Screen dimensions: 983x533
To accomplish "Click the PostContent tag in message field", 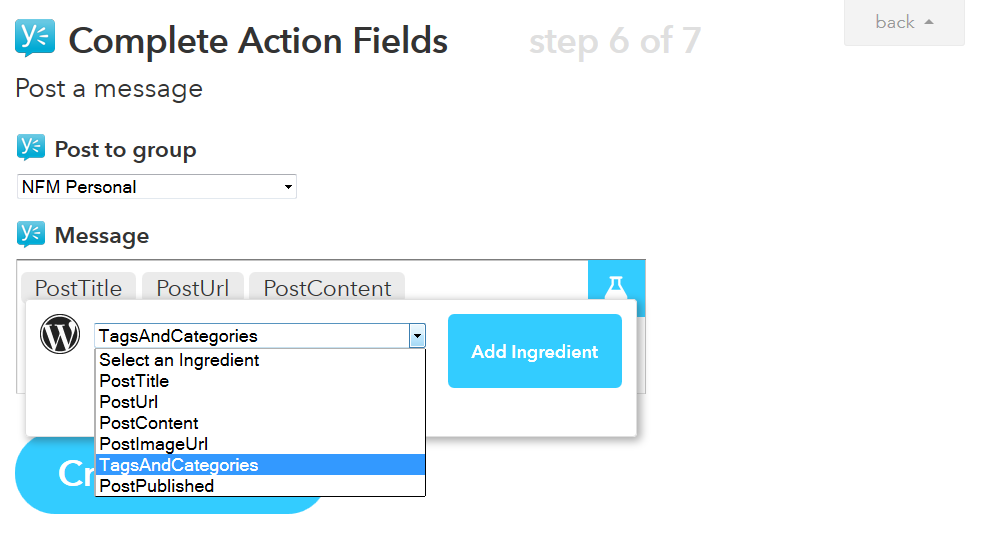I will [x=327, y=288].
